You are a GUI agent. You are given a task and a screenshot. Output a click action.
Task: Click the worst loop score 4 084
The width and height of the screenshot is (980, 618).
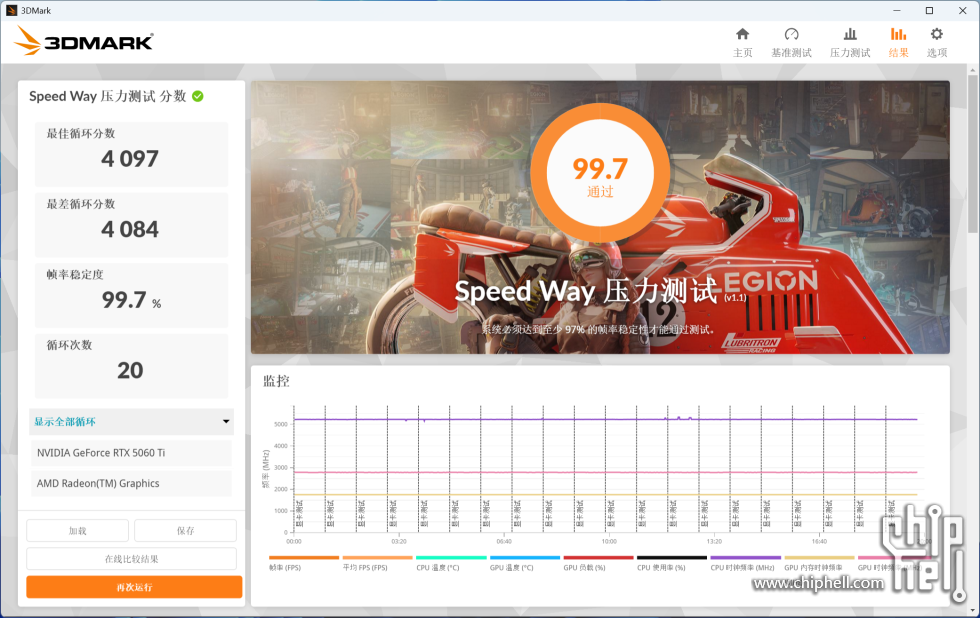(x=130, y=229)
